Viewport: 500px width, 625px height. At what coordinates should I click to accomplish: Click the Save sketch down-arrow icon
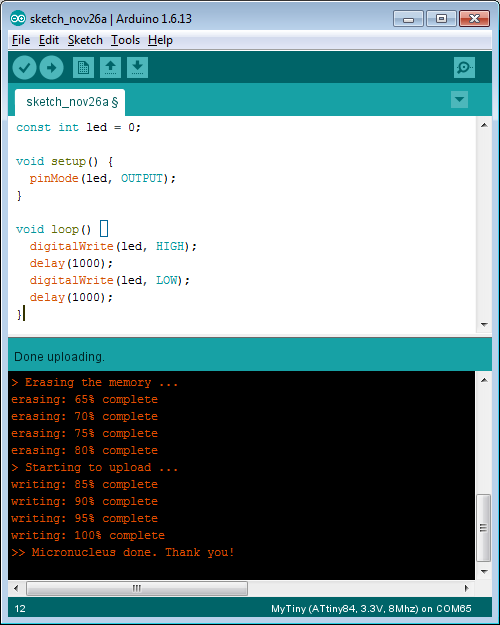(138, 67)
